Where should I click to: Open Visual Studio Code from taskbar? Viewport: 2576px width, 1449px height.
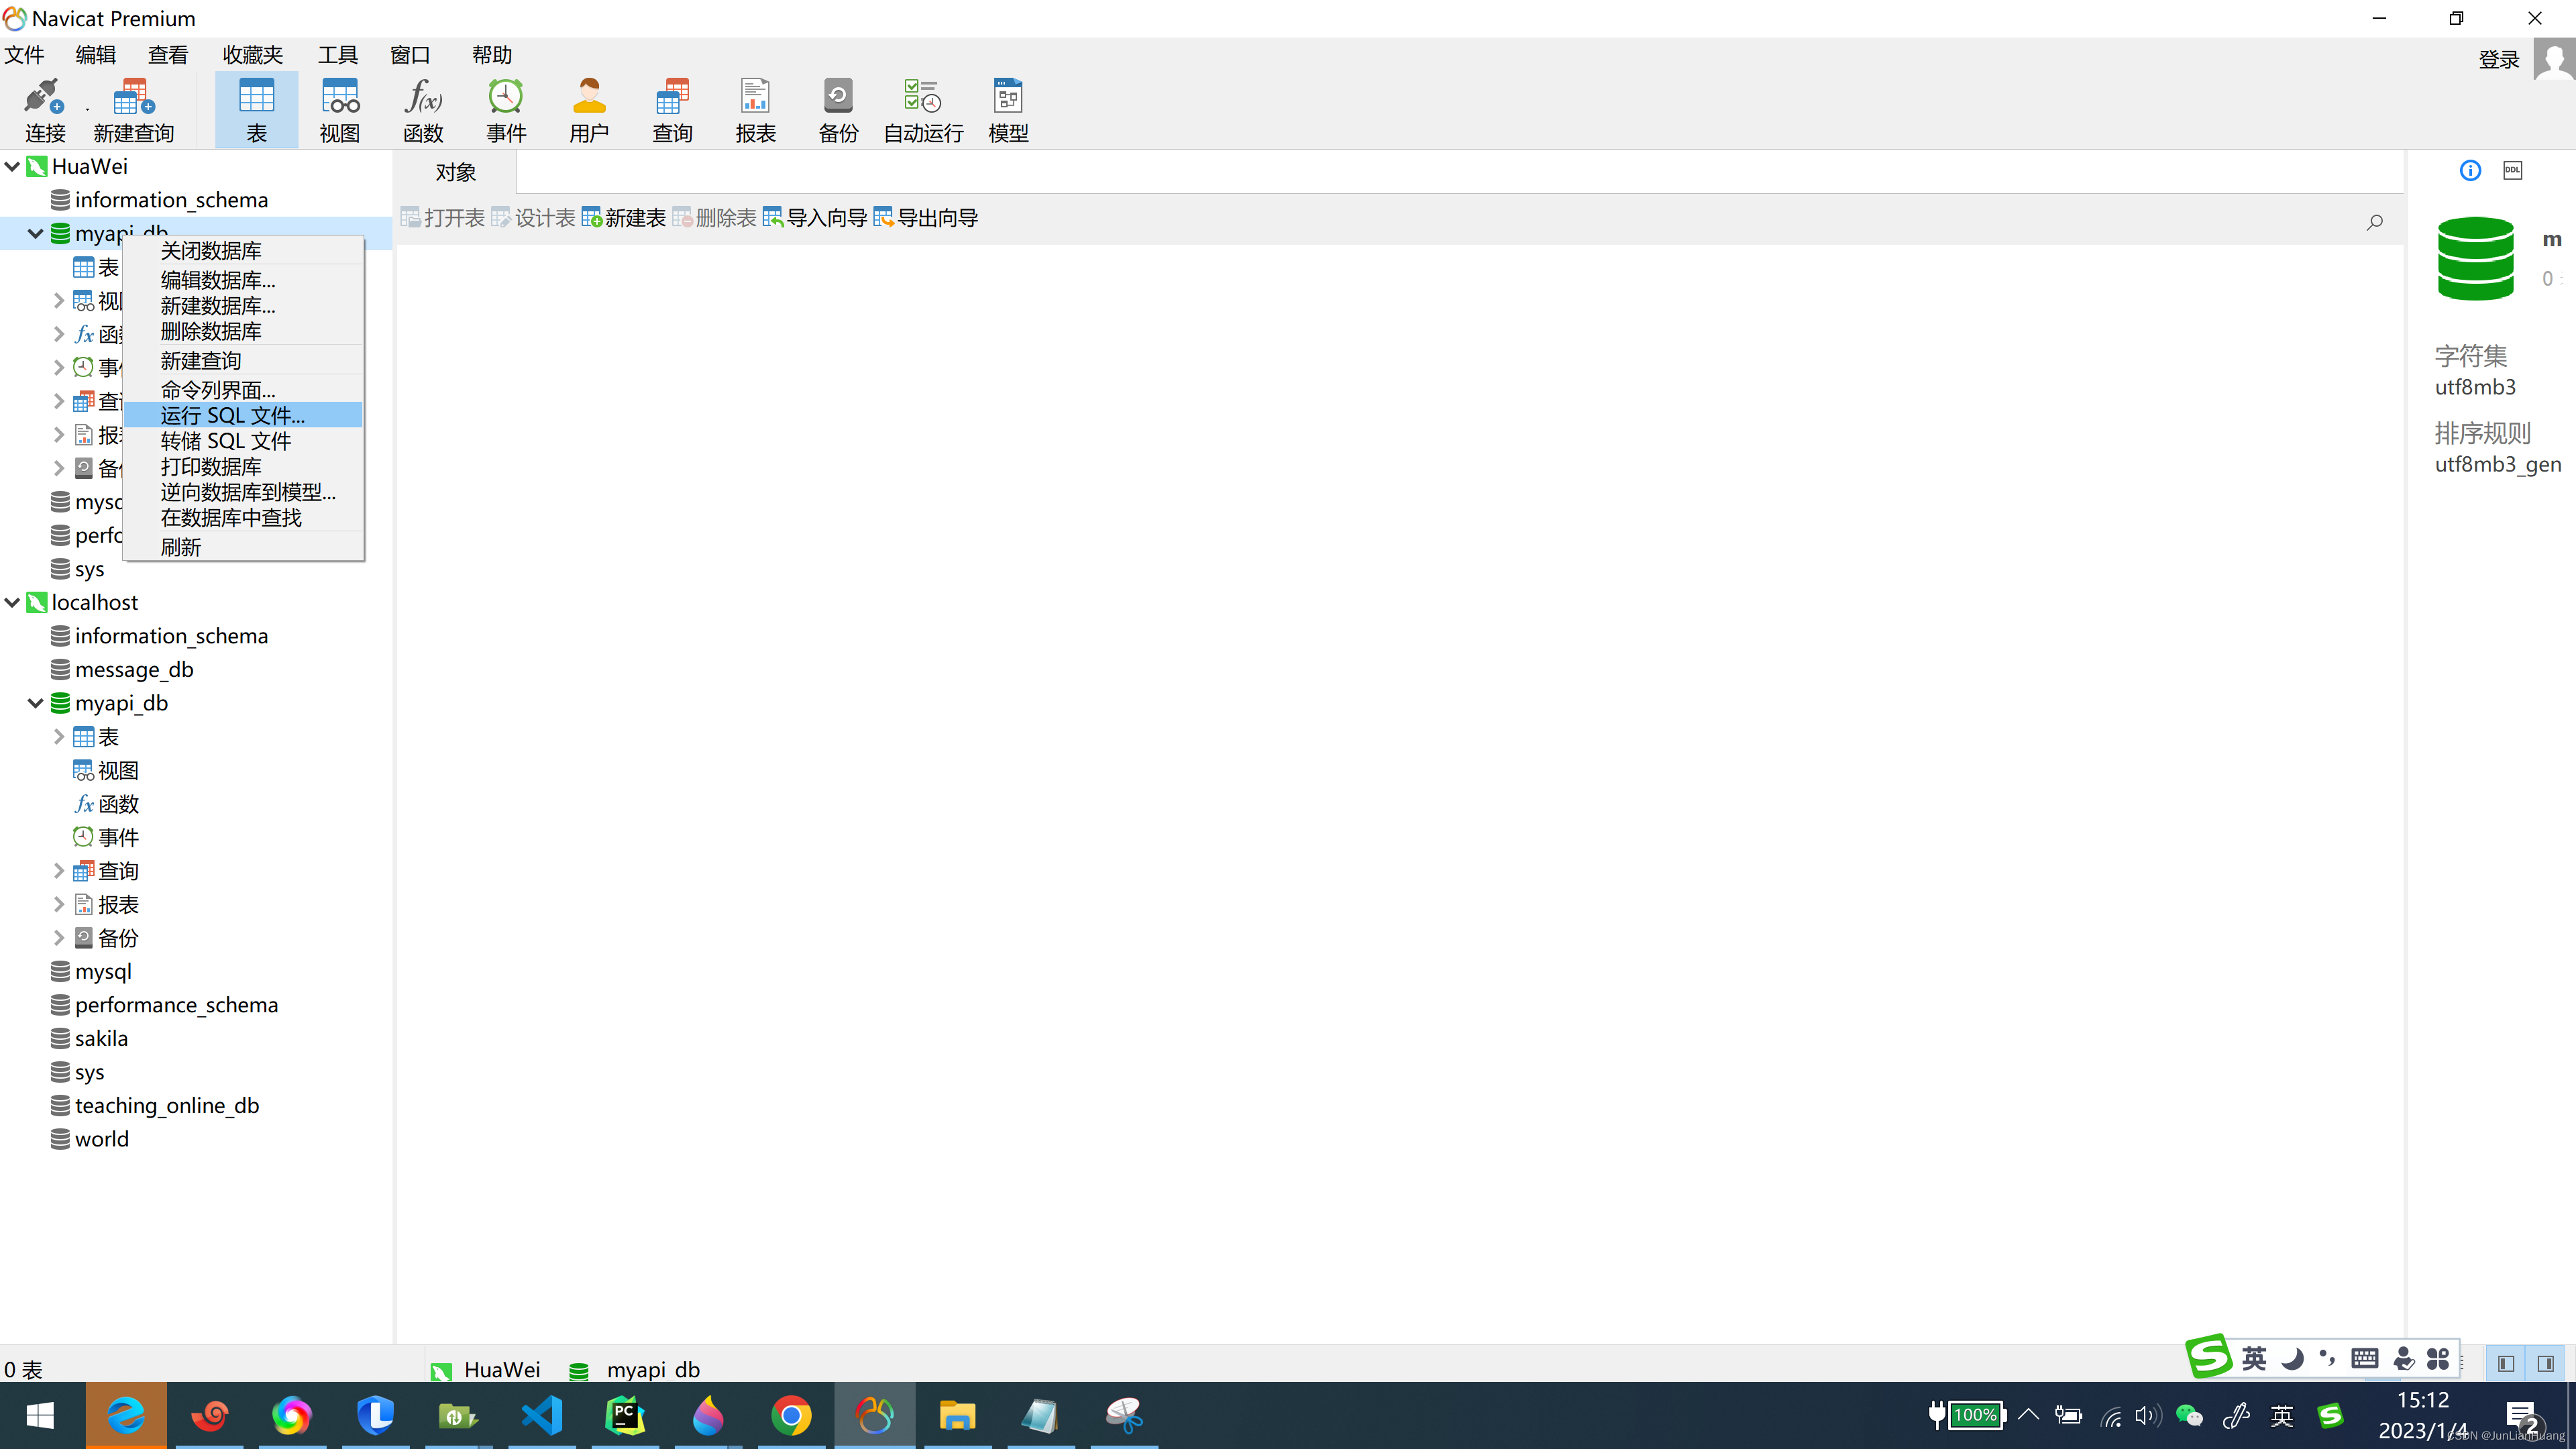(x=541, y=1415)
